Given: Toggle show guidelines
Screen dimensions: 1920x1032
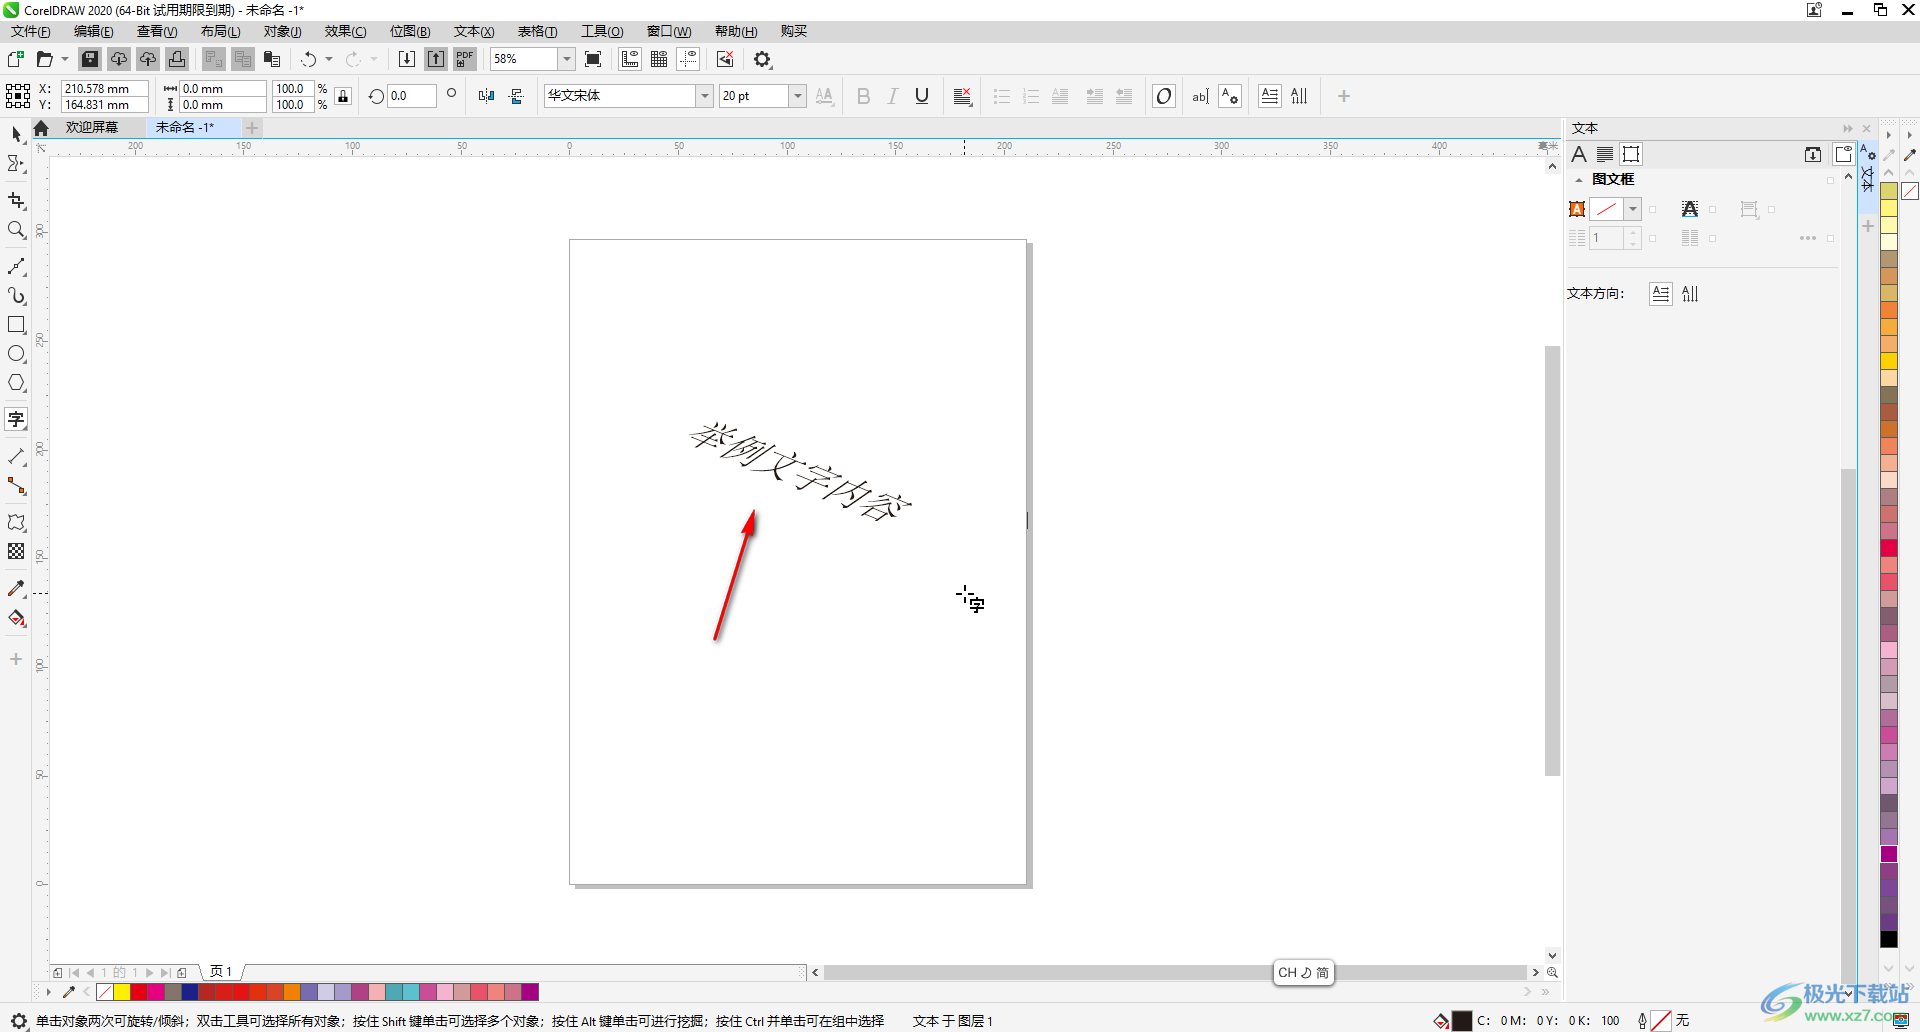Looking at the screenshot, I should [688, 59].
